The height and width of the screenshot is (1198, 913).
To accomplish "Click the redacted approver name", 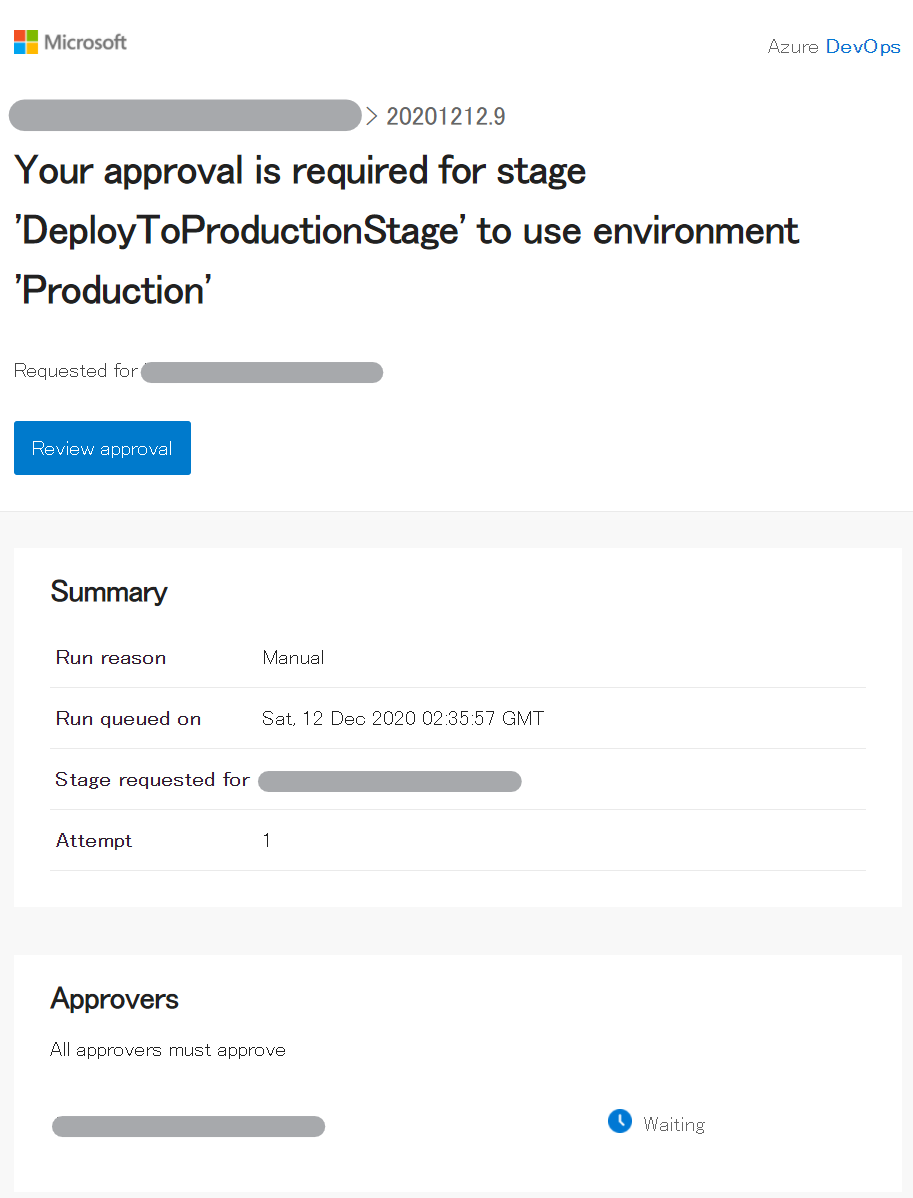I will (188, 1127).
